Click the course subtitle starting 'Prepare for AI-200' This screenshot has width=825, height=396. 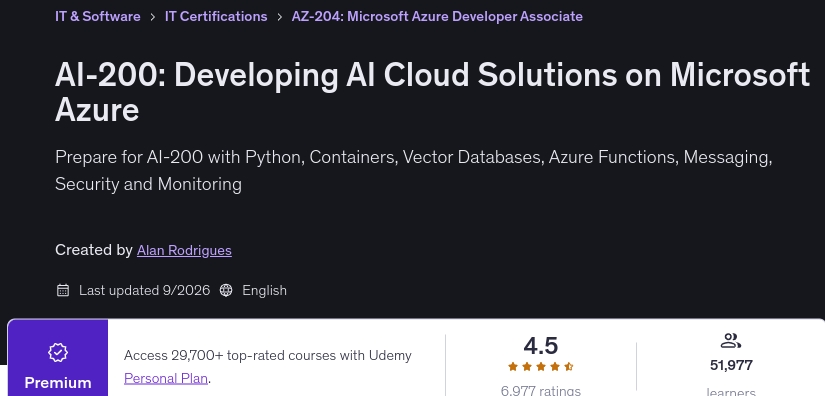414,170
